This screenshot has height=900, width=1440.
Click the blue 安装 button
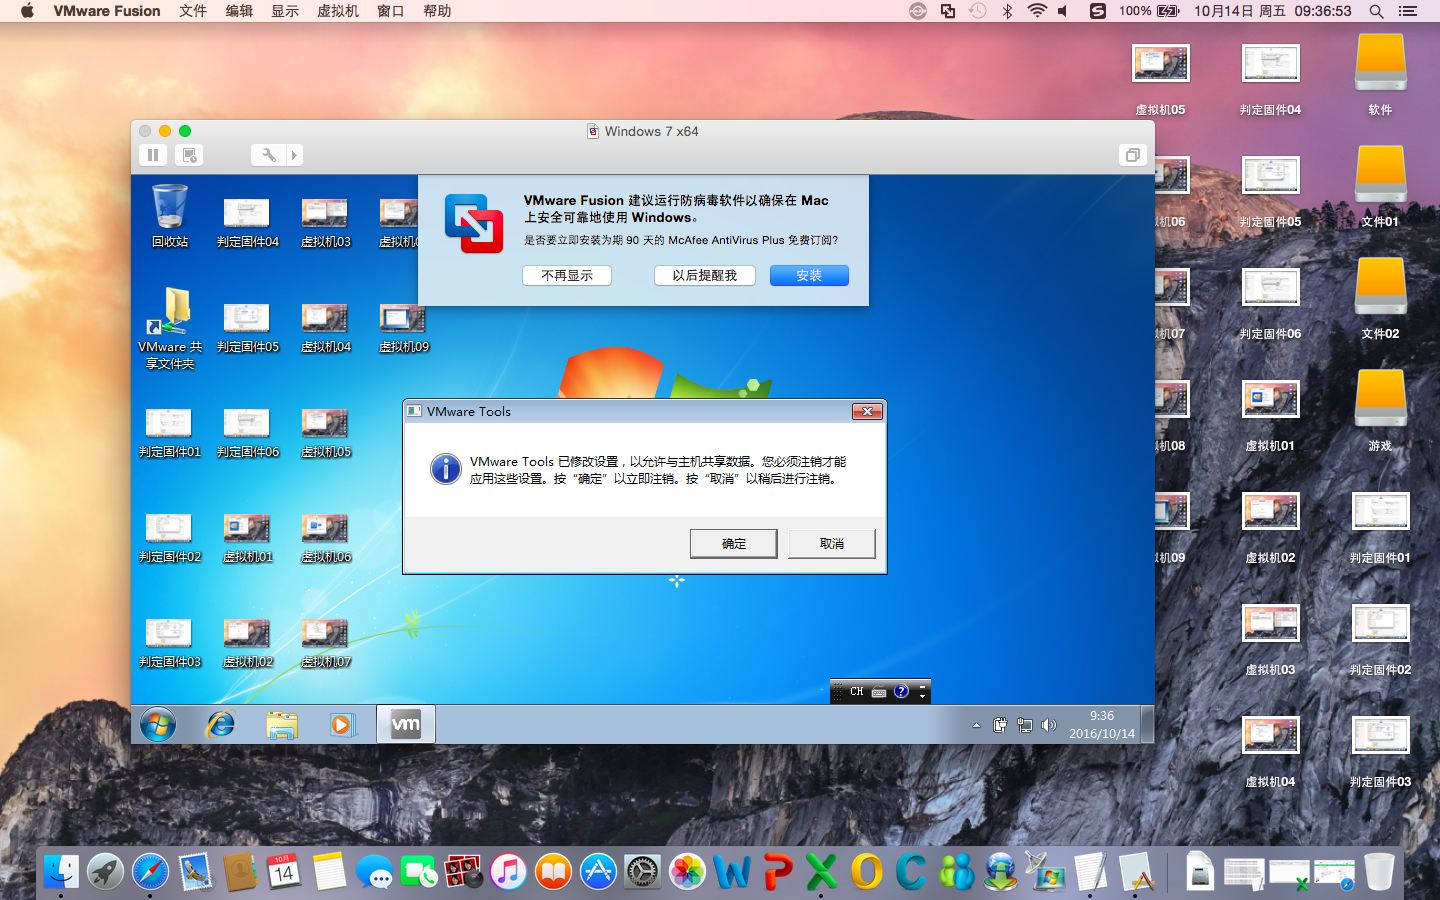pyautogui.click(x=809, y=275)
